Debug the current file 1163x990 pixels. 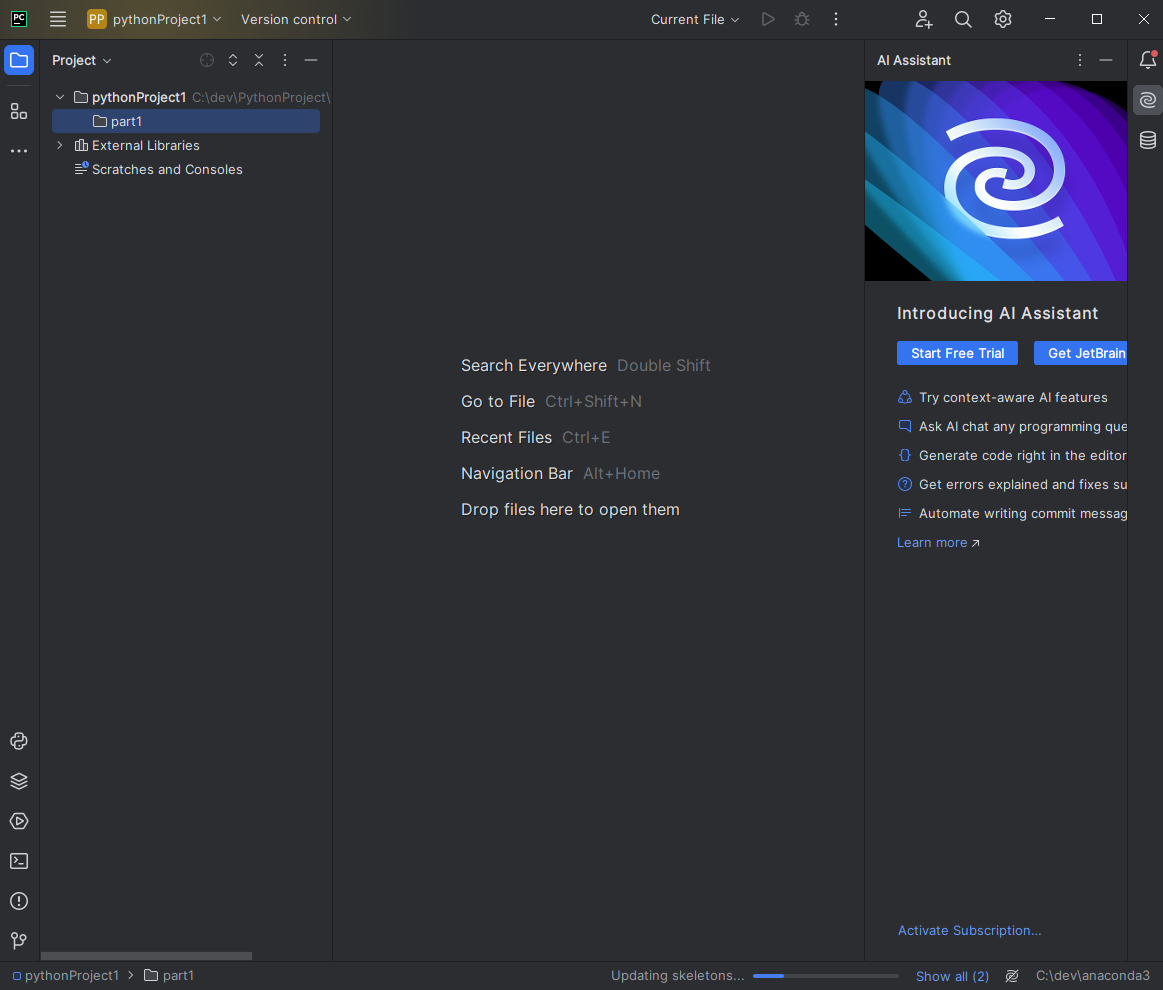(x=802, y=19)
